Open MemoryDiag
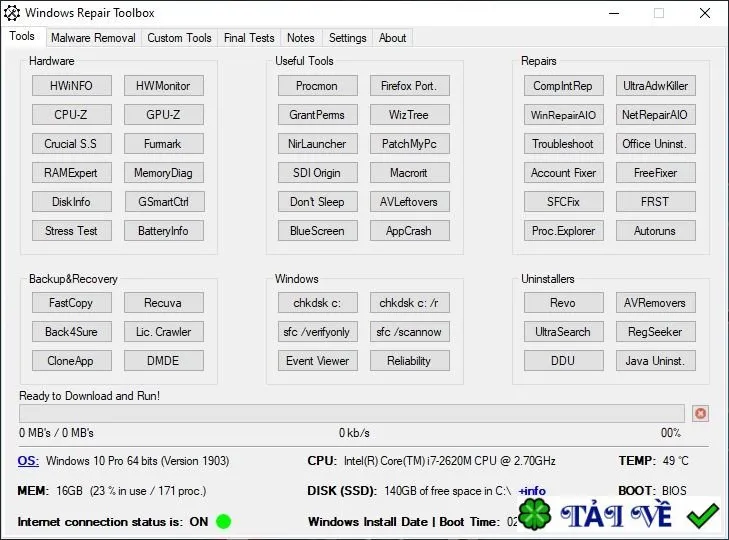This screenshot has width=729, height=540. [164, 173]
